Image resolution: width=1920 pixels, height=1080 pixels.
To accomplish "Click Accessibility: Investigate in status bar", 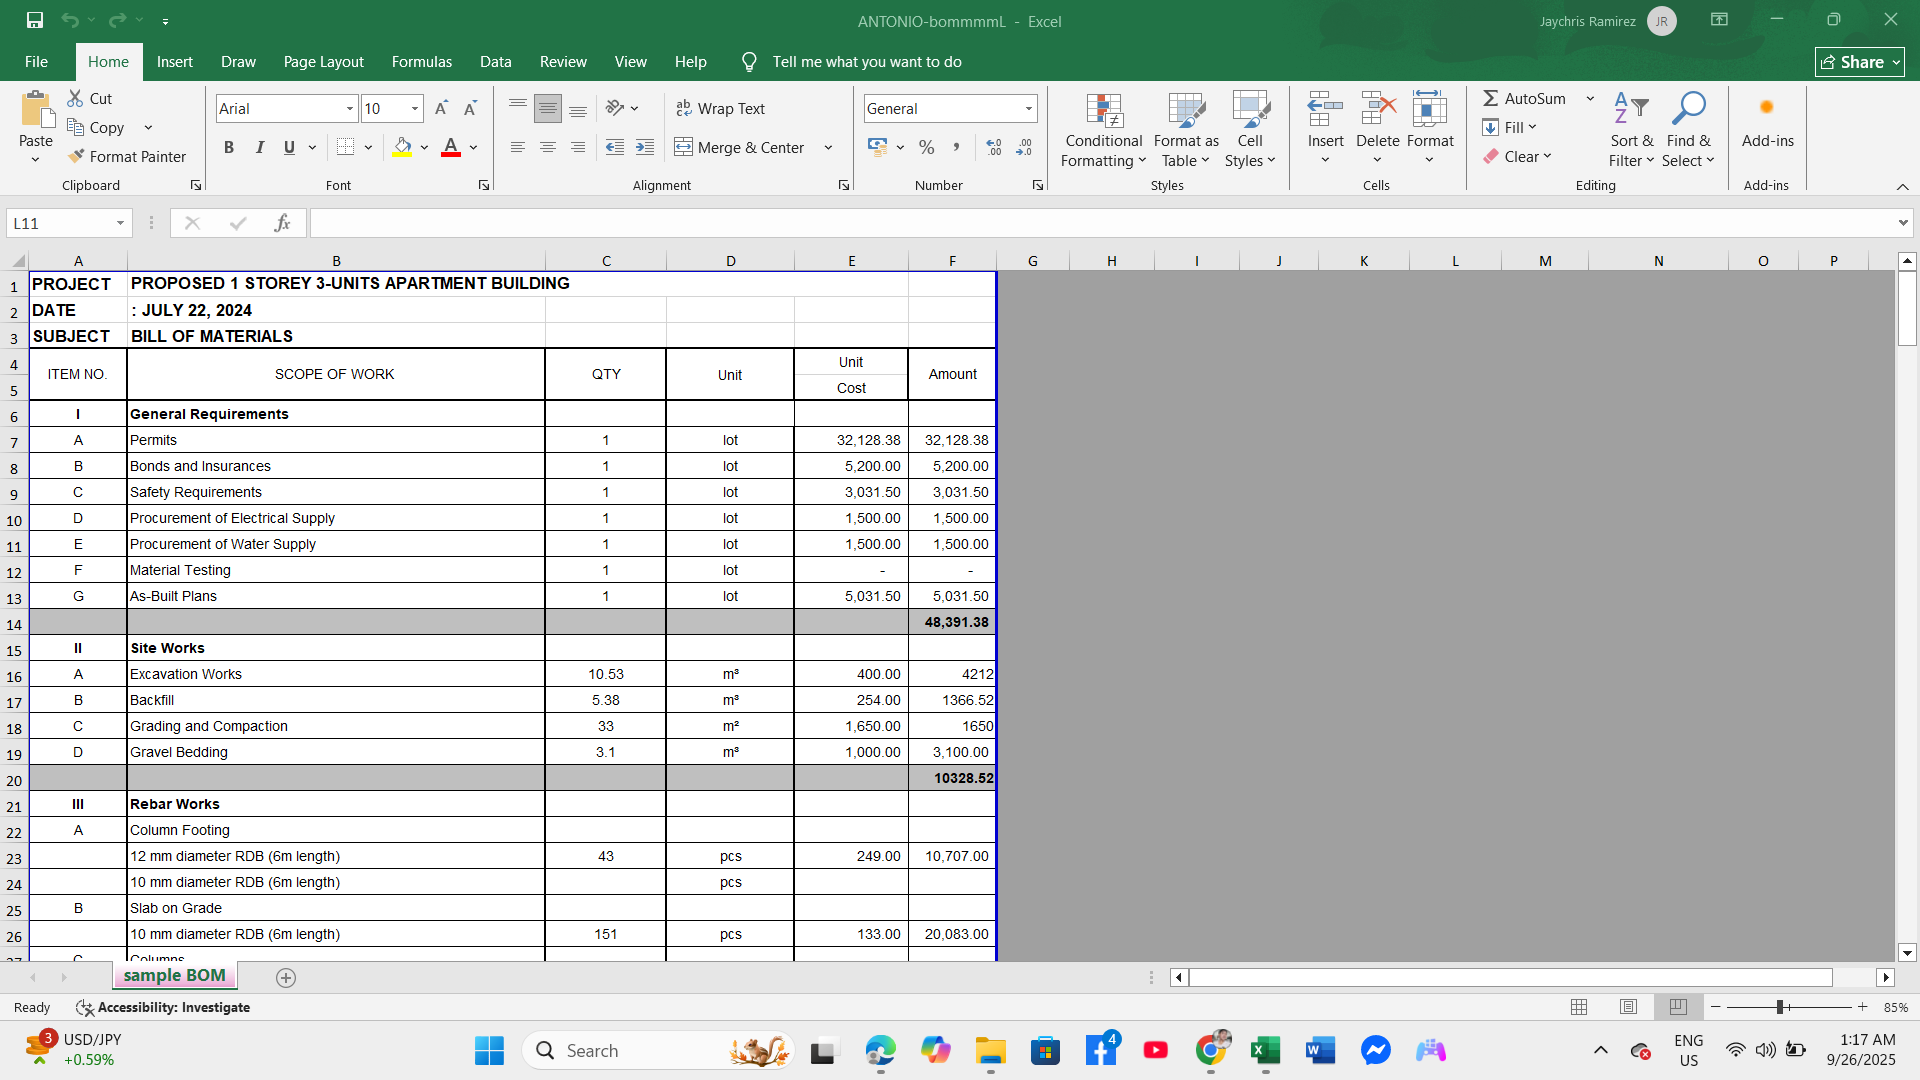I will (x=164, y=1007).
